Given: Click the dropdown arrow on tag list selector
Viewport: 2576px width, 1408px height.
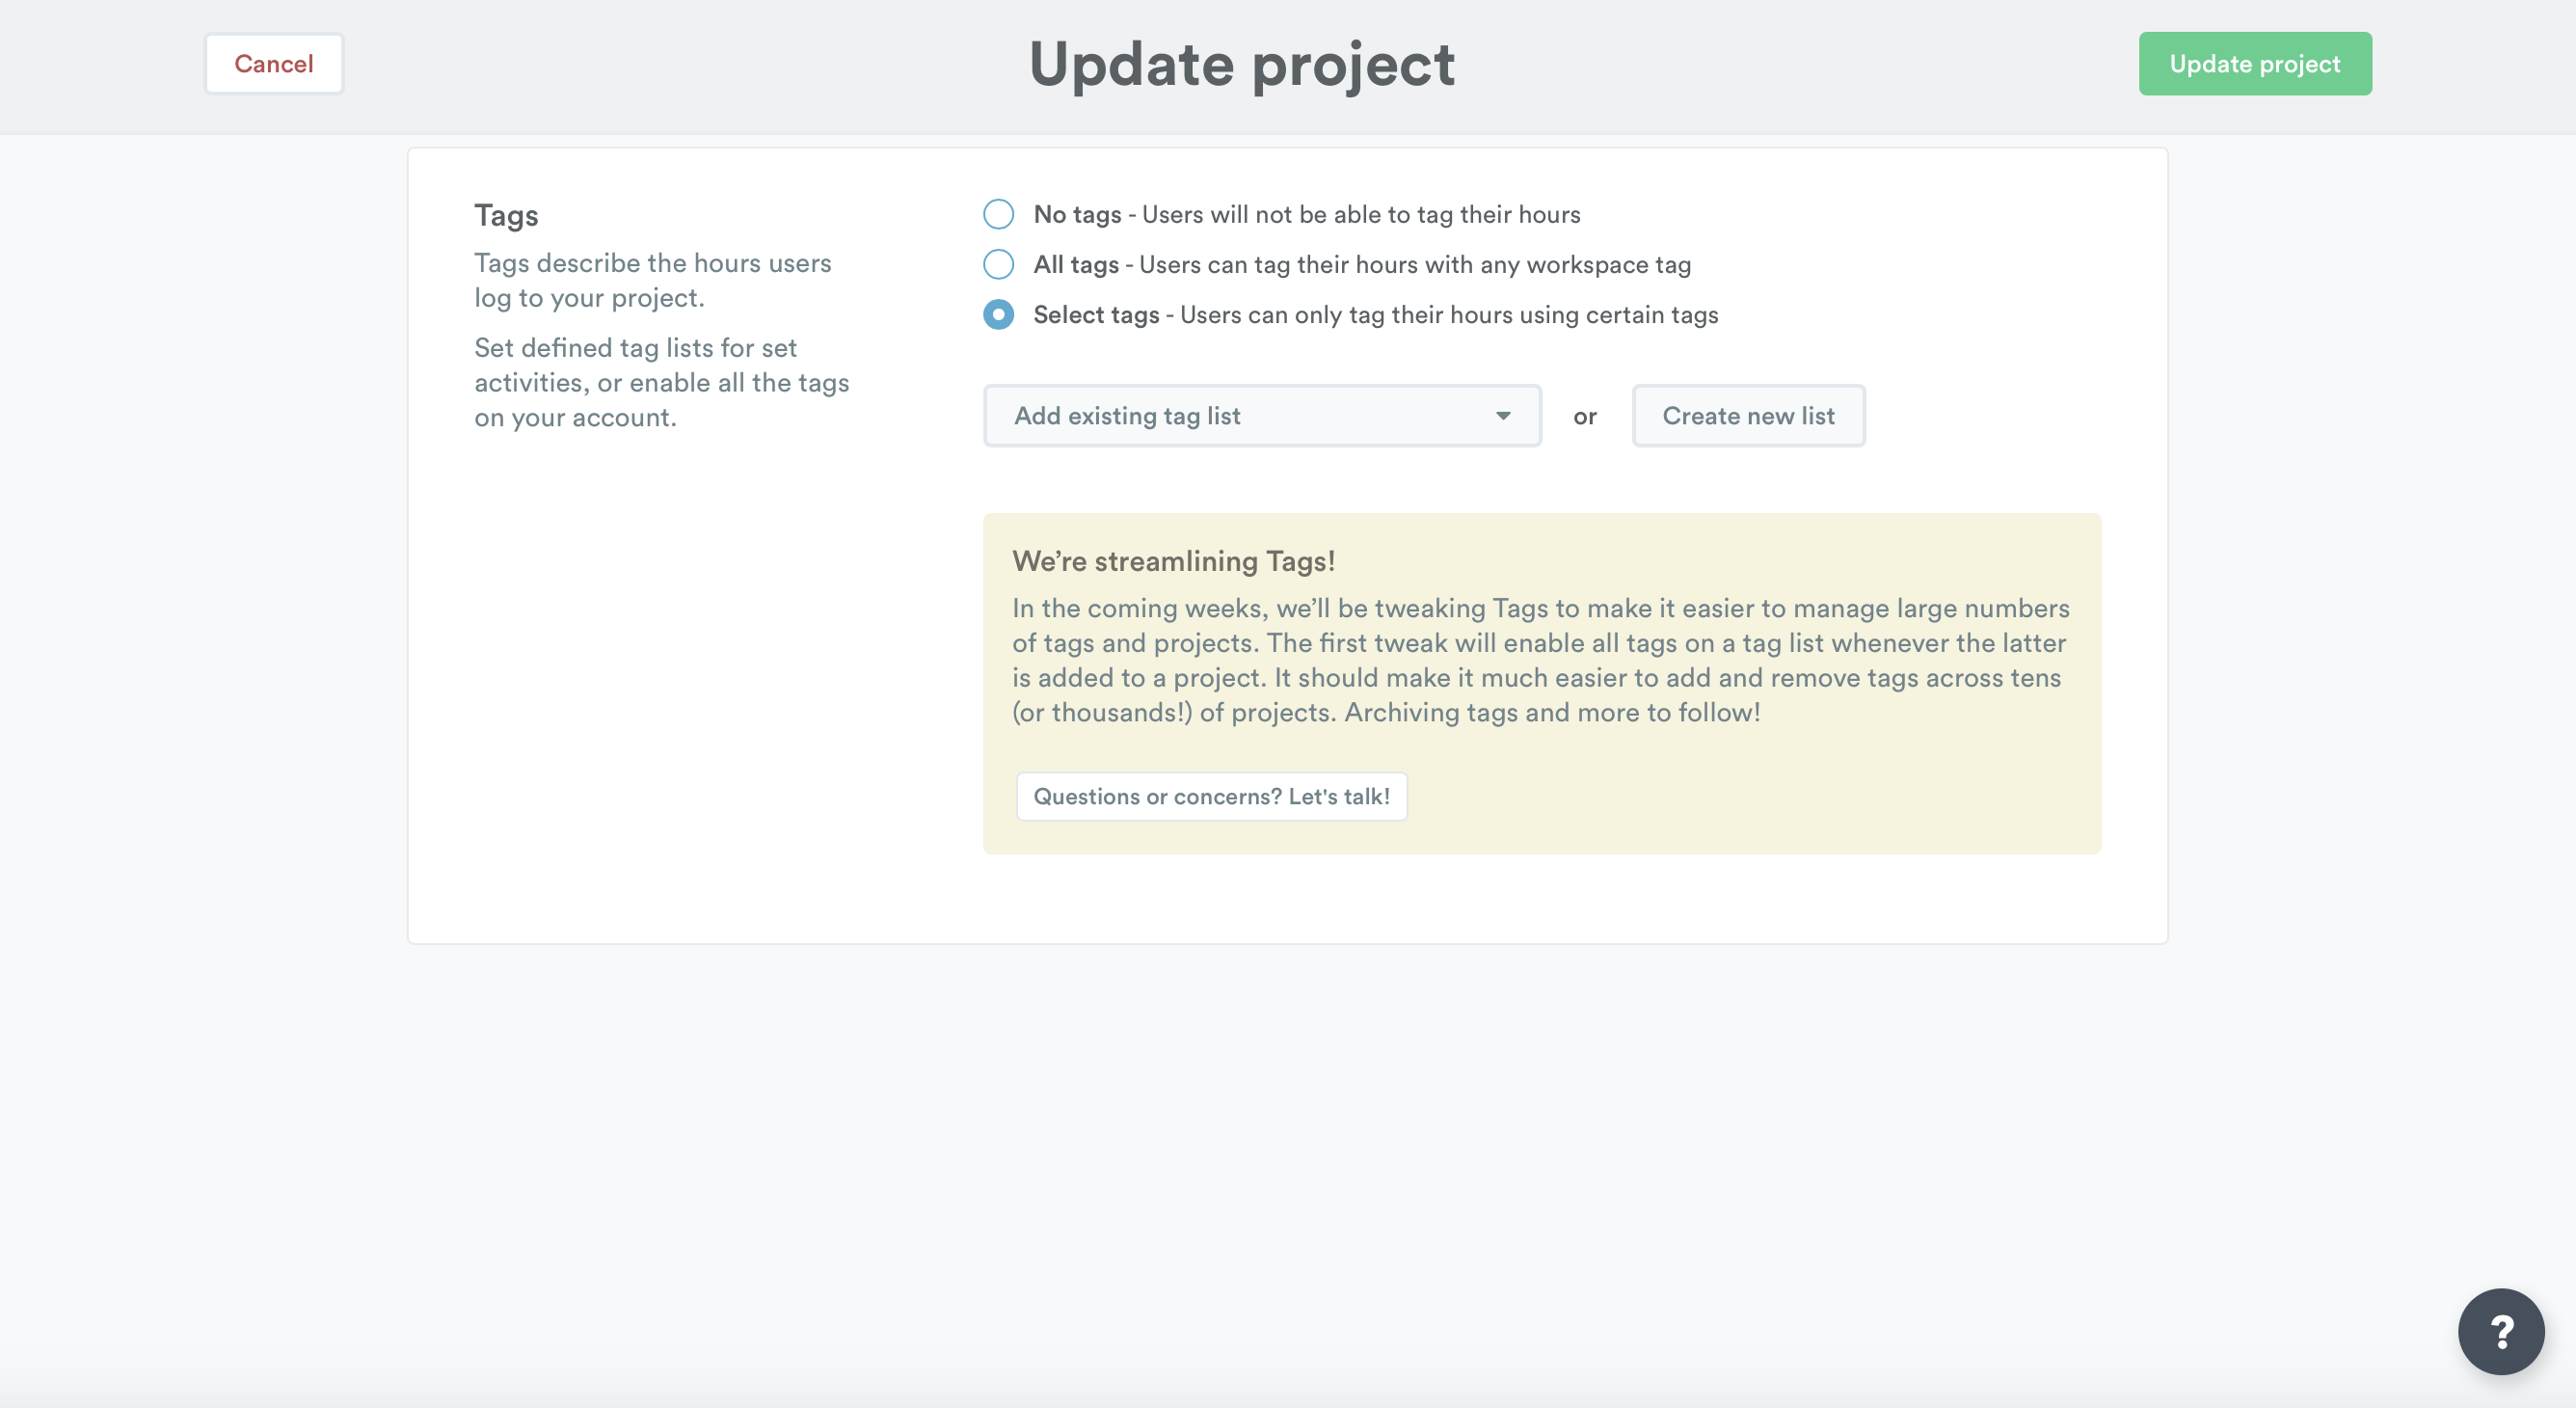Looking at the screenshot, I should click(1502, 416).
